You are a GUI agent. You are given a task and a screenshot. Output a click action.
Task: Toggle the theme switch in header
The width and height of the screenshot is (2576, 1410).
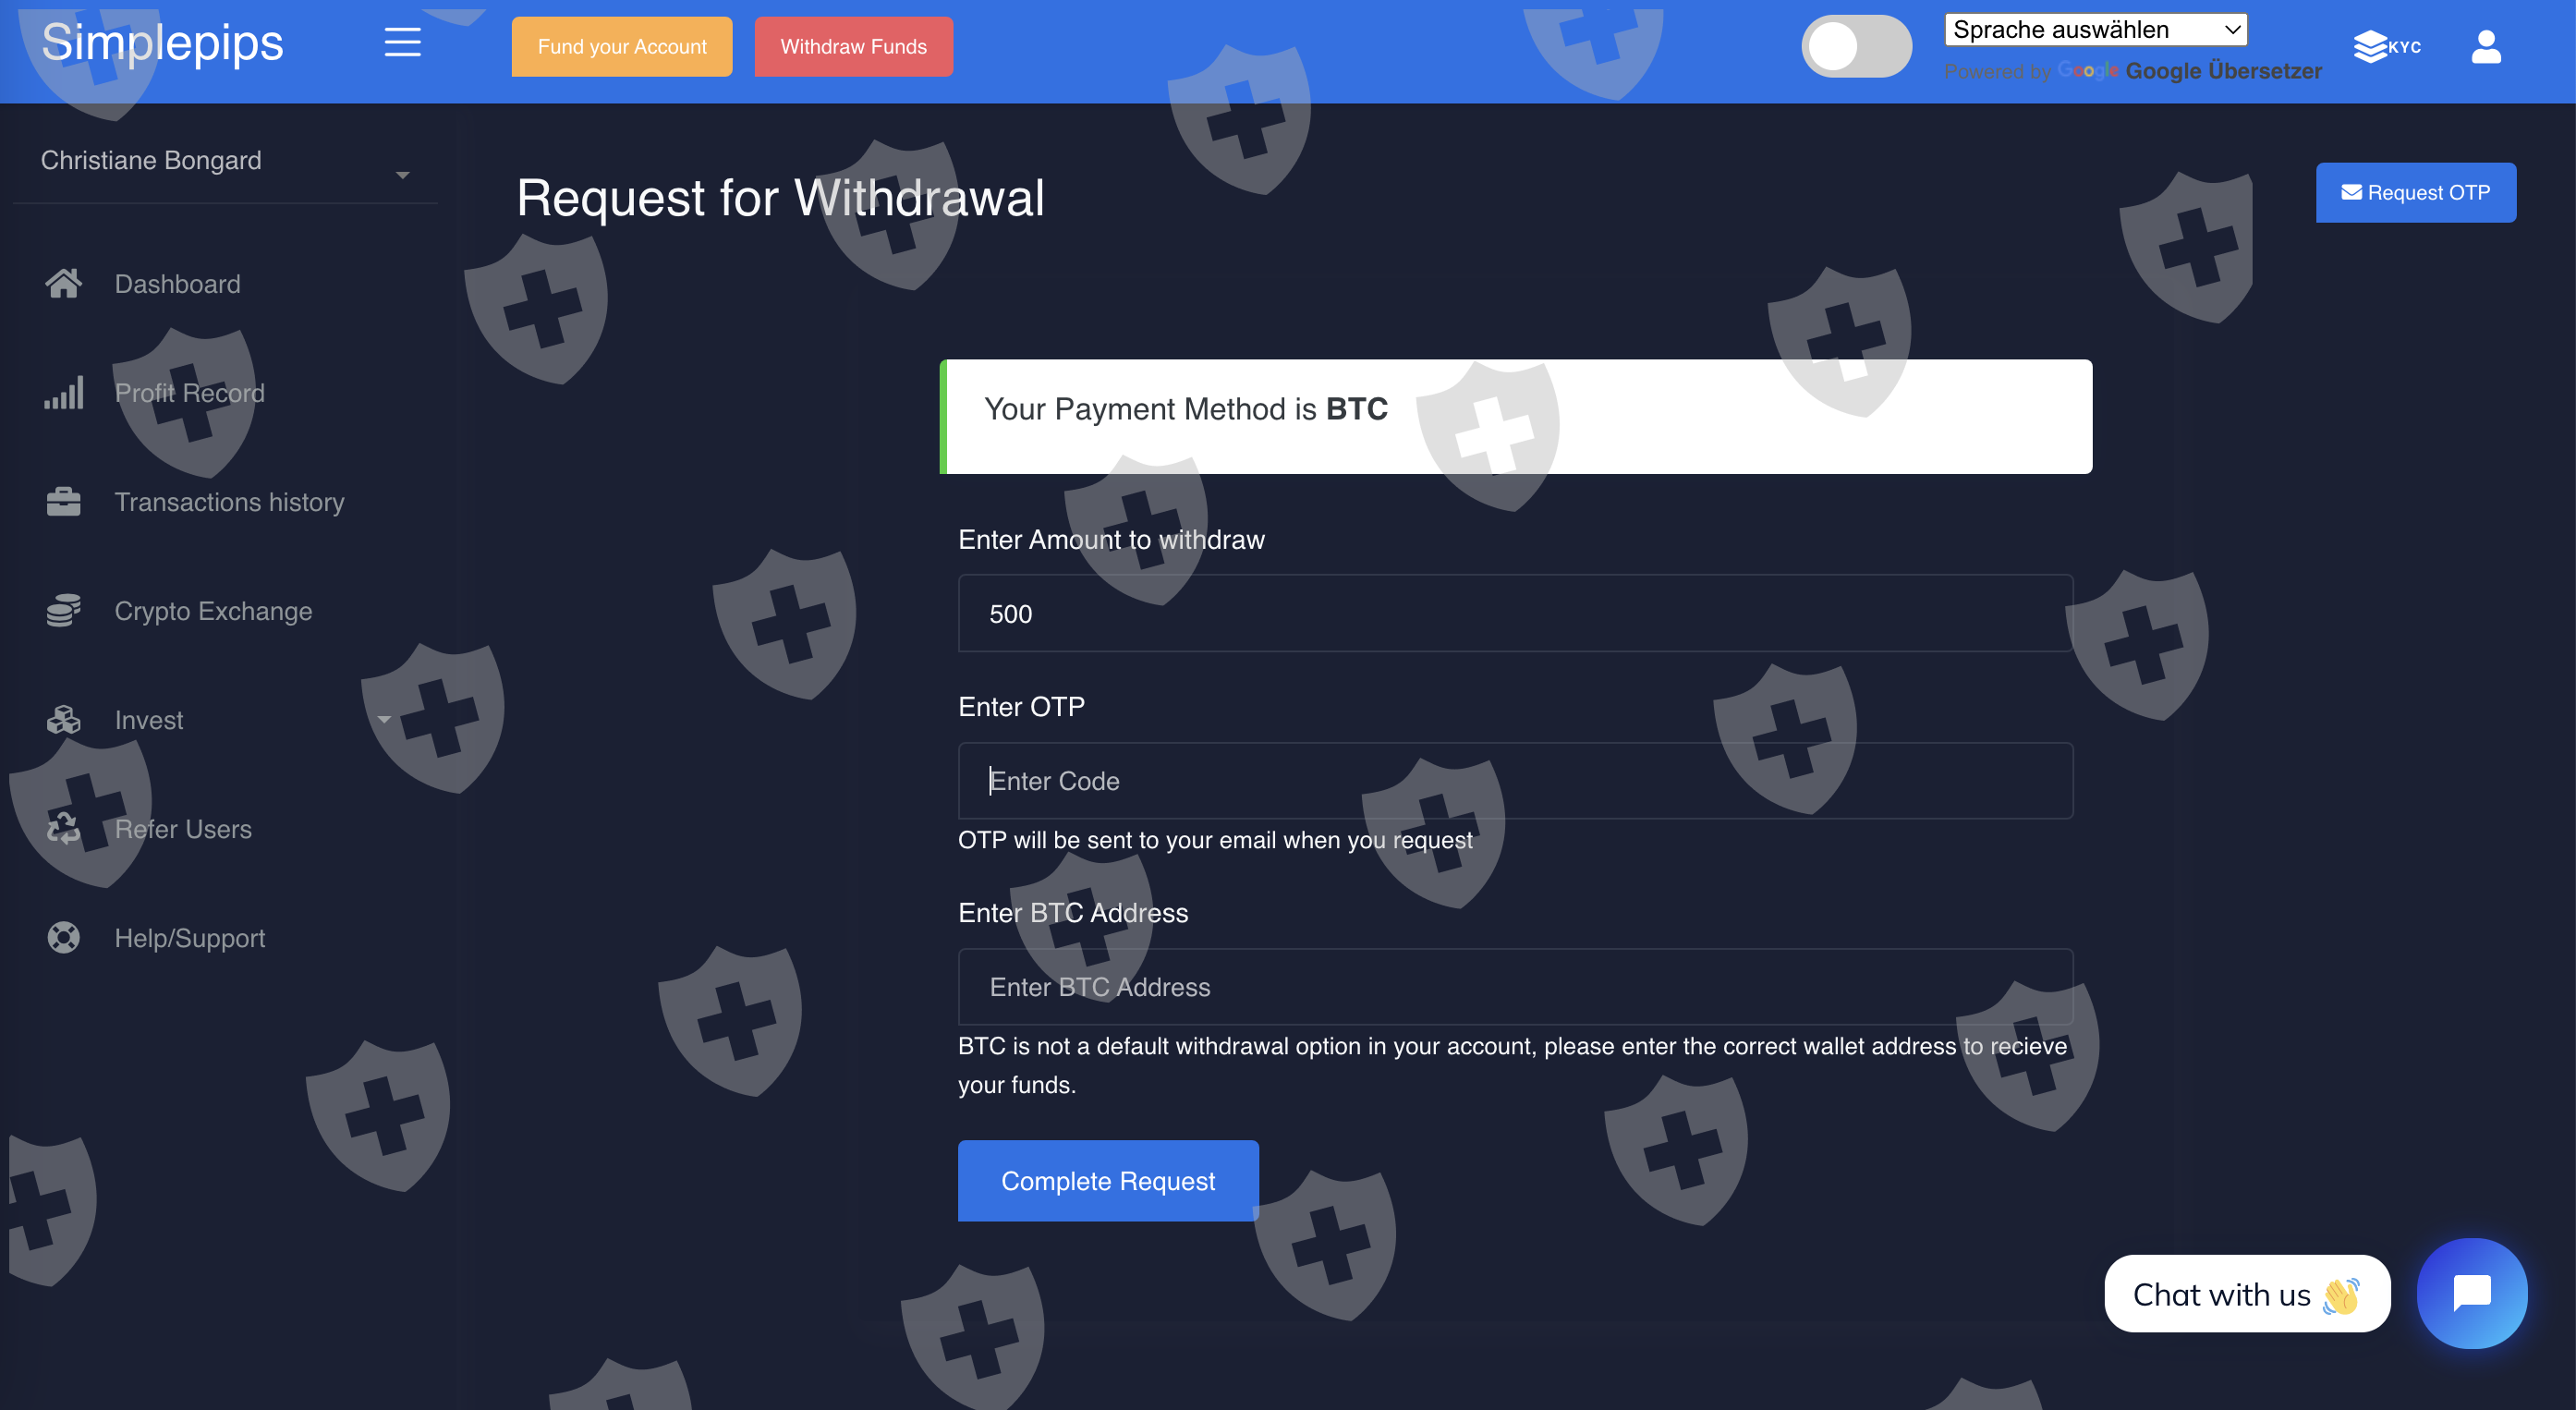click(1856, 46)
